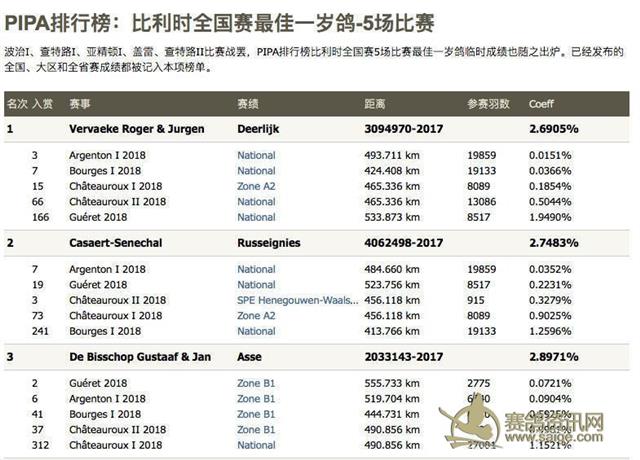Image resolution: width=640 pixels, height=460 pixels.
Task: Open National link beside 413.766 km
Action: (x=256, y=331)
